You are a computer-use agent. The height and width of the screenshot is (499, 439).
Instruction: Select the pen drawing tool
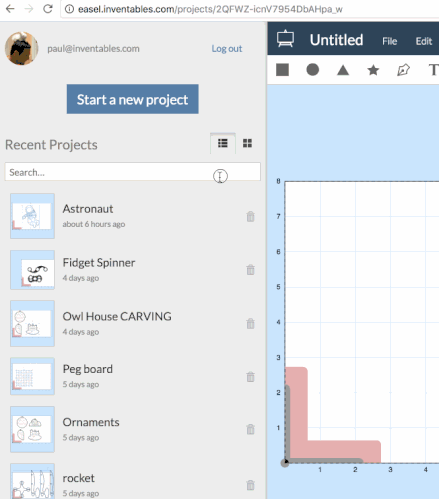point(403,70)
